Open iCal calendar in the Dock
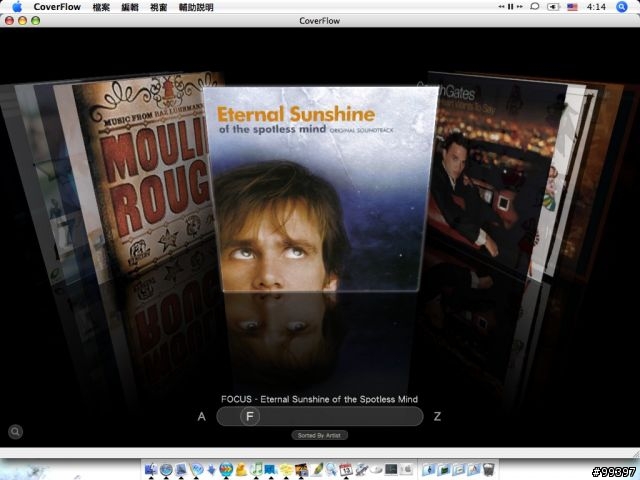 (345, 469)
